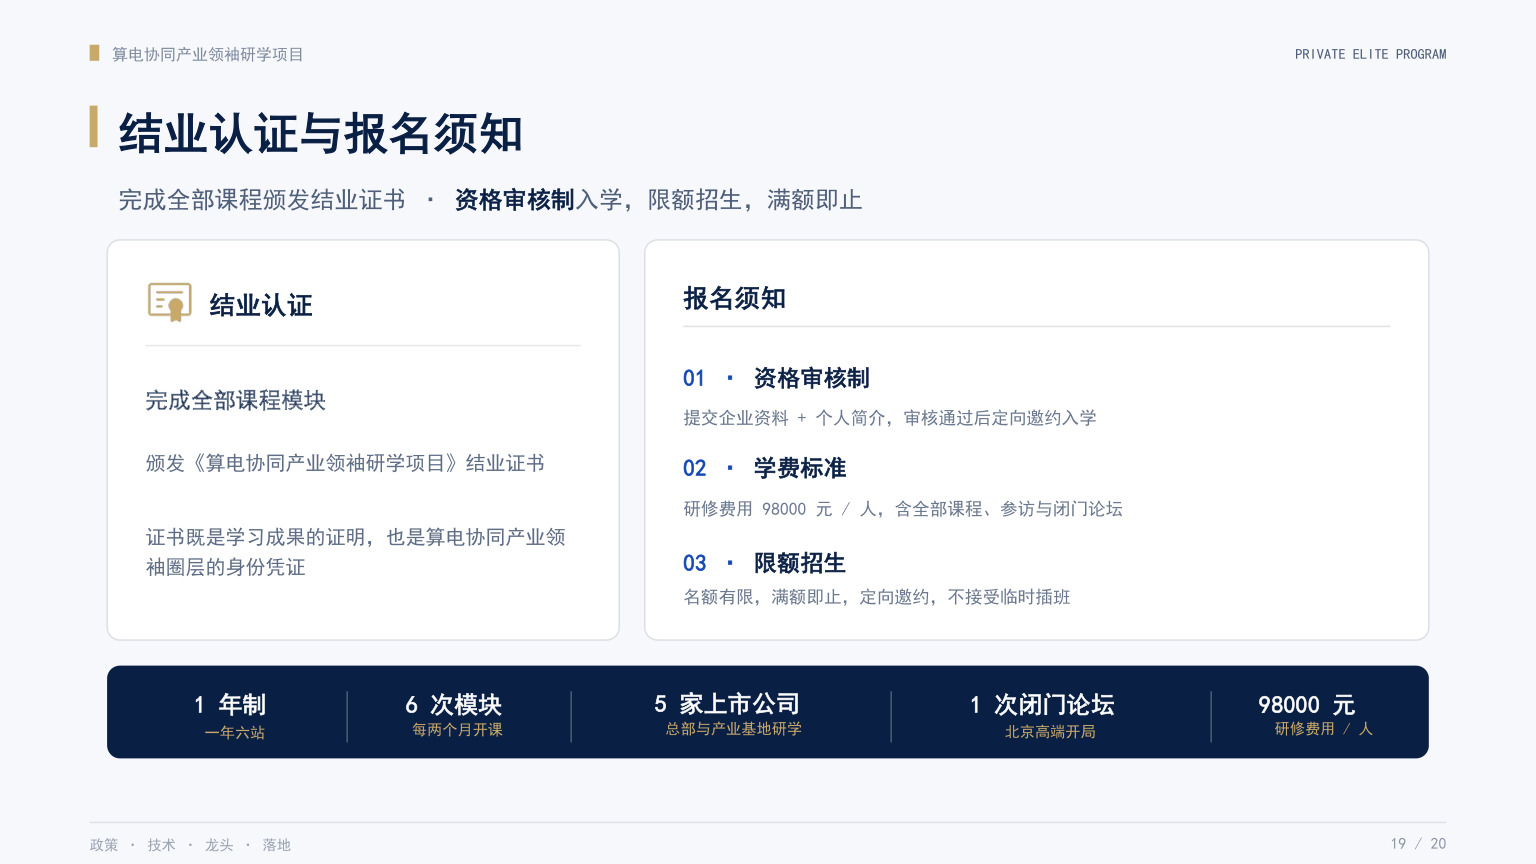Click the line 颁发《算电协同产业领袖研学项目》结业证书
This screenshot has height=864, width=1536.
coord(345,463)
